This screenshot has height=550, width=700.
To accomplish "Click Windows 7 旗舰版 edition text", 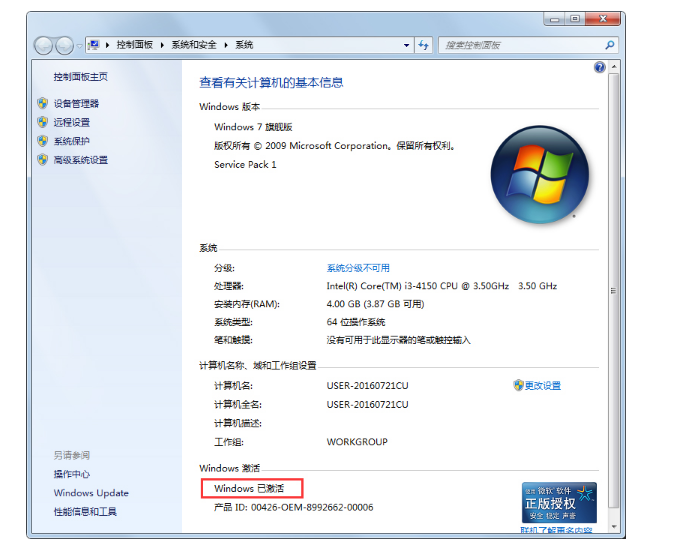I will click(253, 127).
